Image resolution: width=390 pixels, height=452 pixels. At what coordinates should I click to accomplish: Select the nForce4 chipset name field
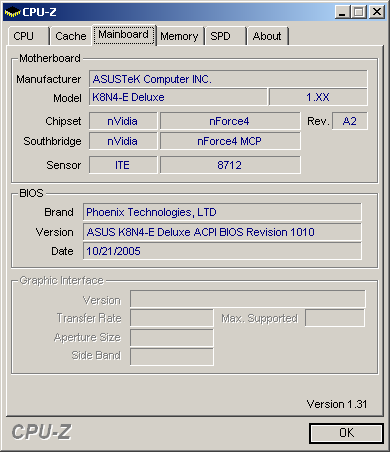[x=230, y=121]
